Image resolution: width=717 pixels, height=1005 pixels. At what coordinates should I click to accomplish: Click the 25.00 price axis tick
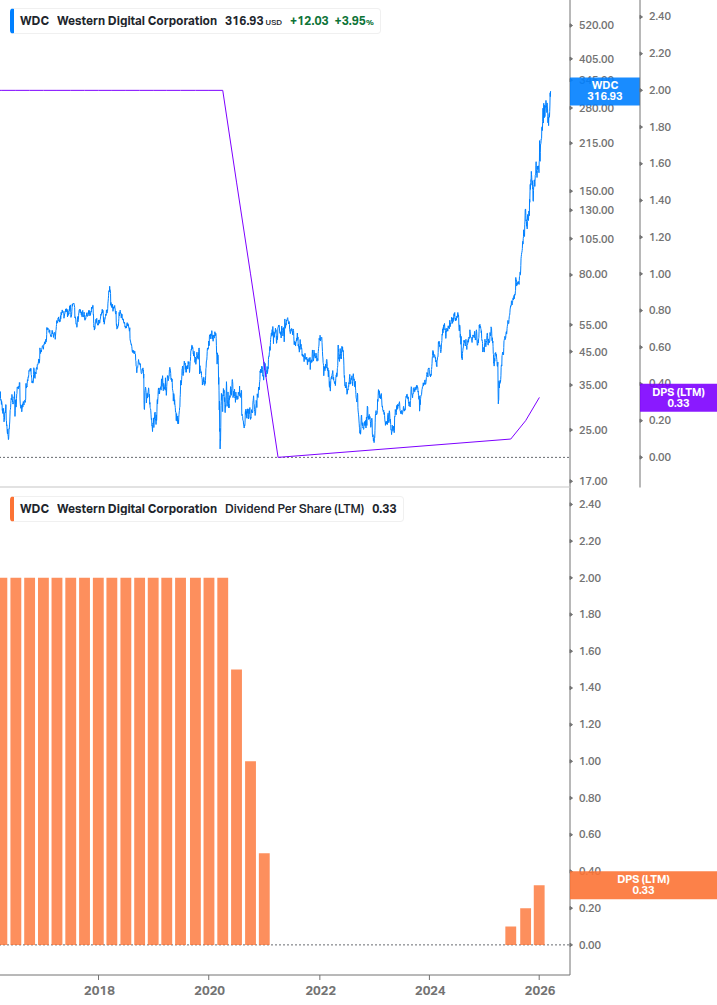[x=593, y=431]
